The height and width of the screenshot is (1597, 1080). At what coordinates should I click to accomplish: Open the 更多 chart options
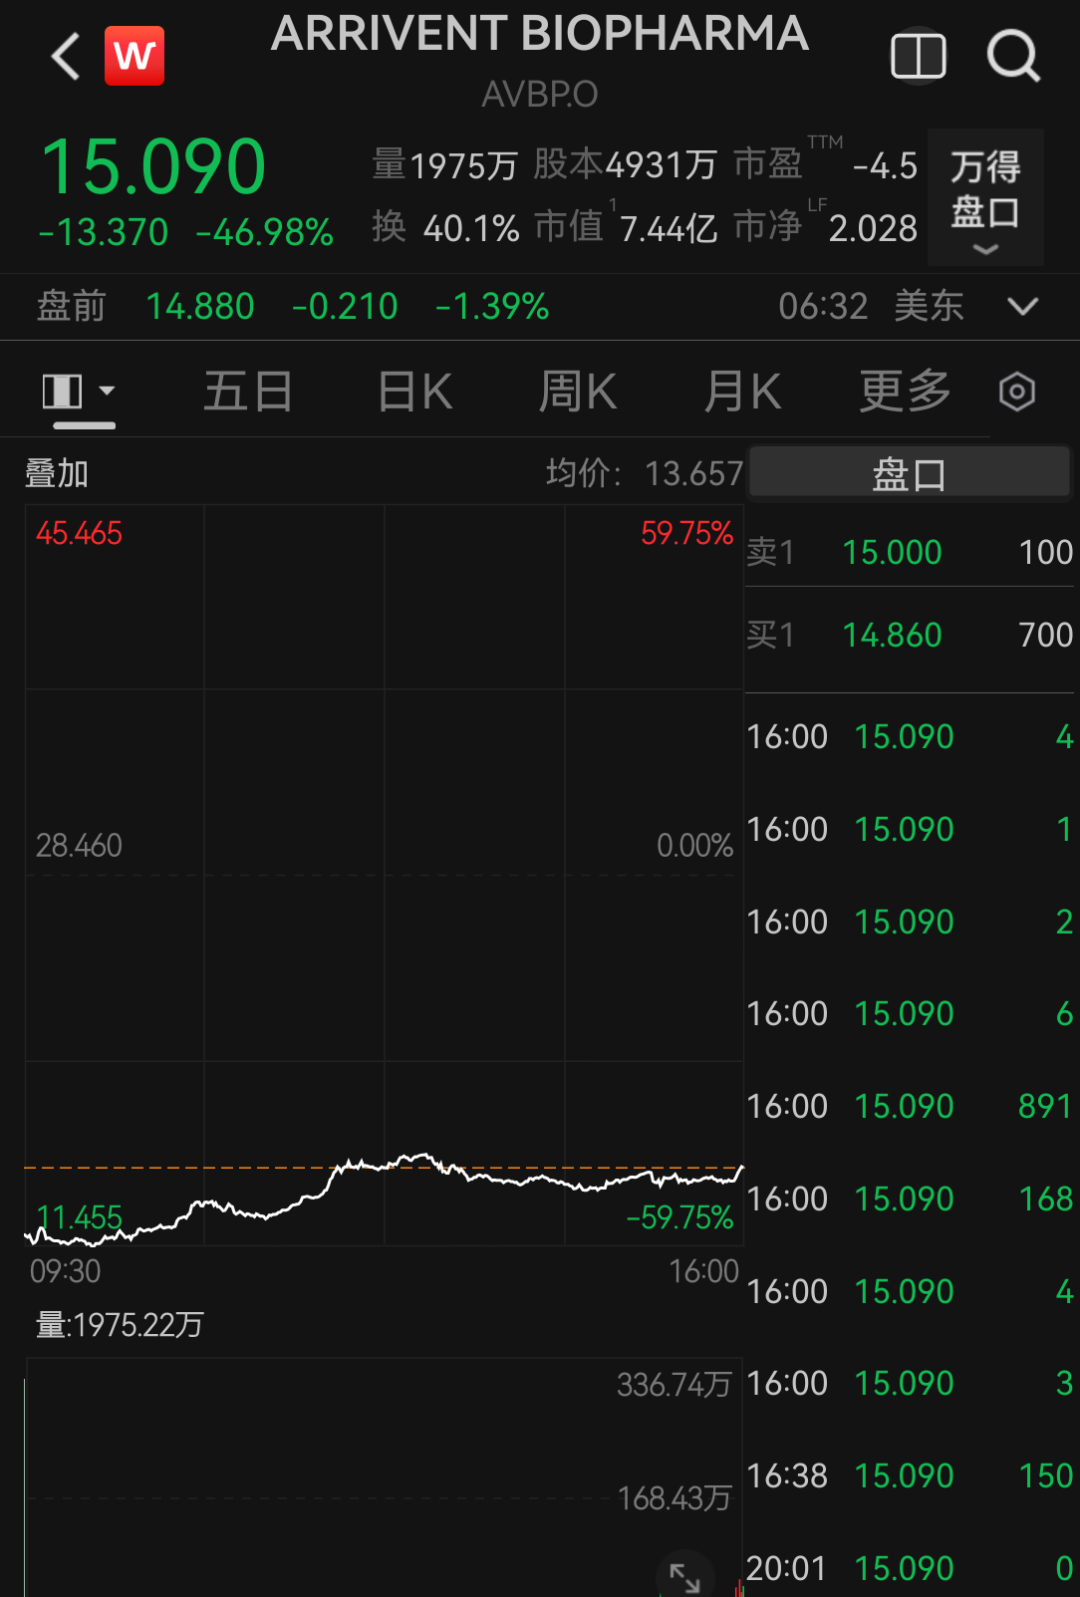pyautogui.click(x=906, y=391)
